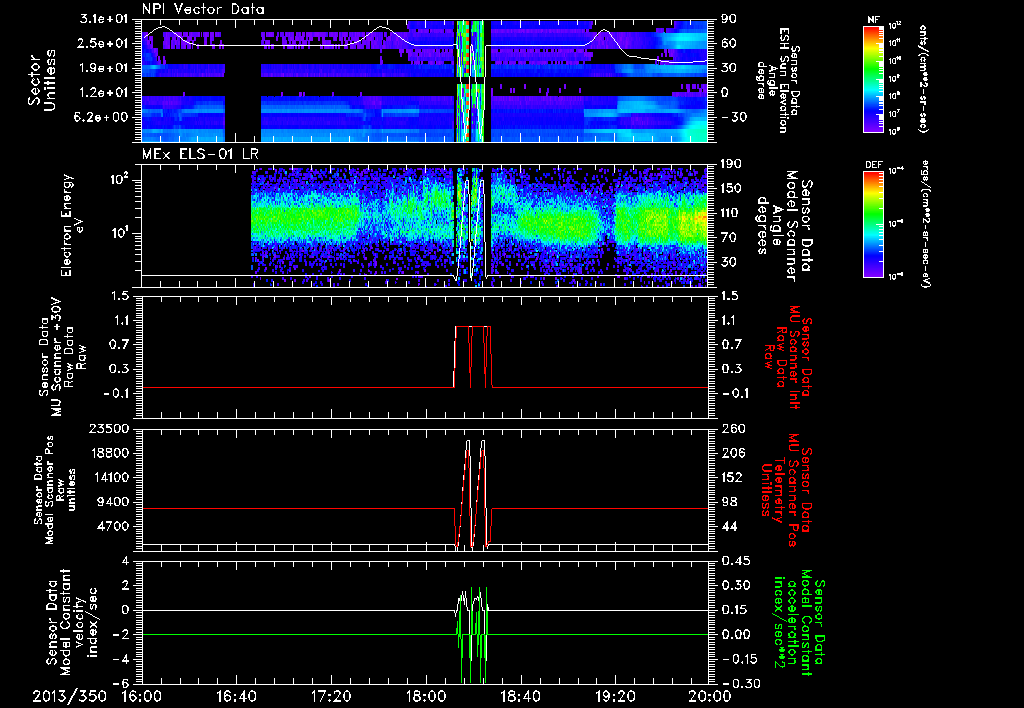Screen dimensions: 1024x708
Task: Click the NF label above the color bar
Action: [873, 20]
